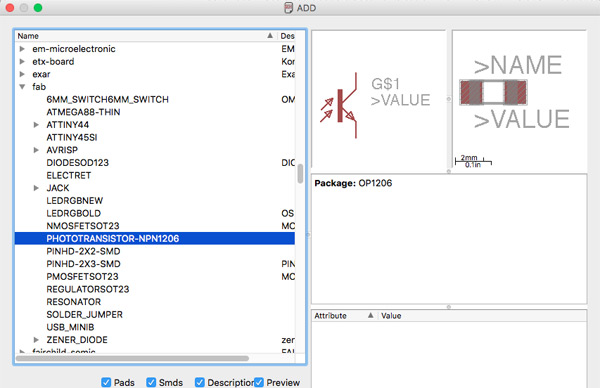Viewport: 600px width, 388px height.
Task: Select the RESONATOR device
Action: click(x=73, y=302)
